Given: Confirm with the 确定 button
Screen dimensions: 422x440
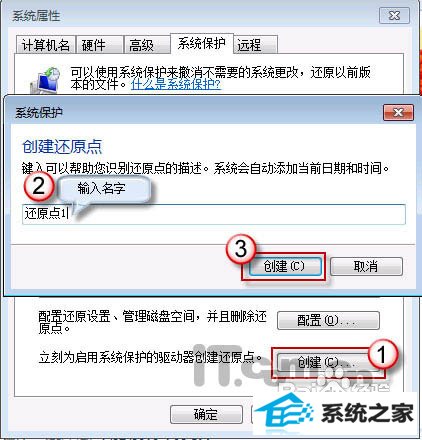Looking at the screenshot, I should [x=206, y=414].
